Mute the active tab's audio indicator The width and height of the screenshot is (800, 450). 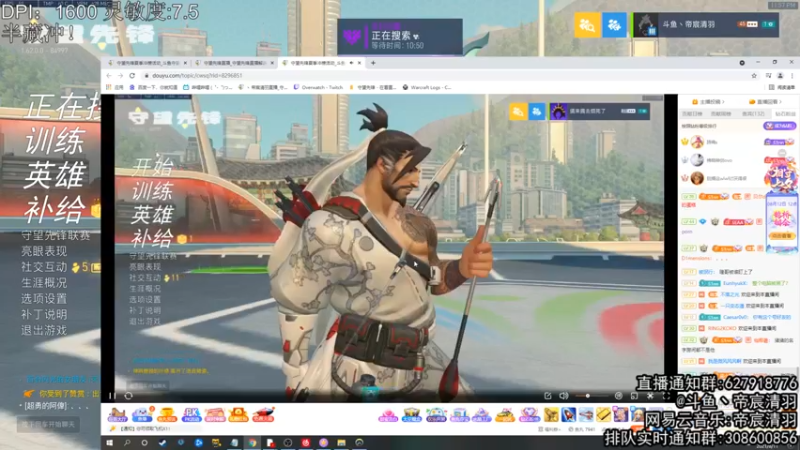click(x=351, y=63)
